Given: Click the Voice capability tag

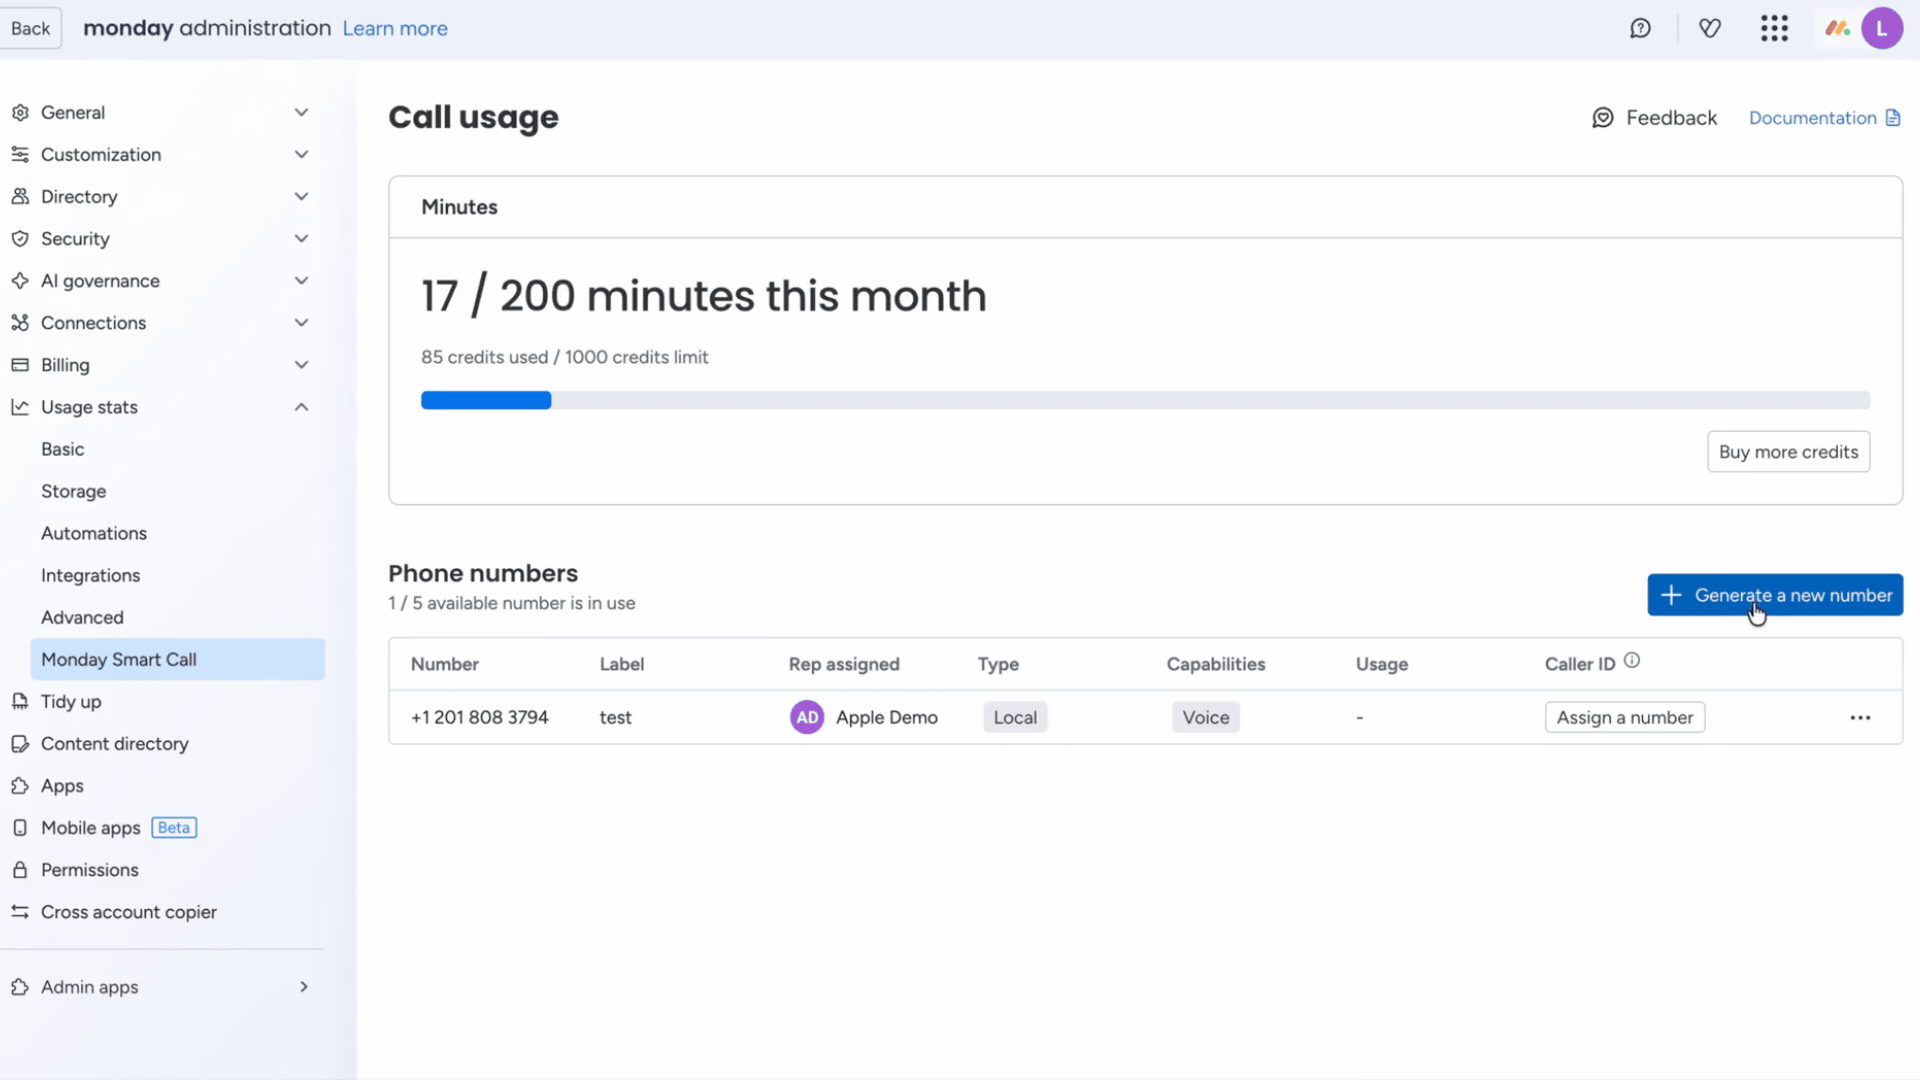Looking at the screenshot, I should tap(1206, 718).
